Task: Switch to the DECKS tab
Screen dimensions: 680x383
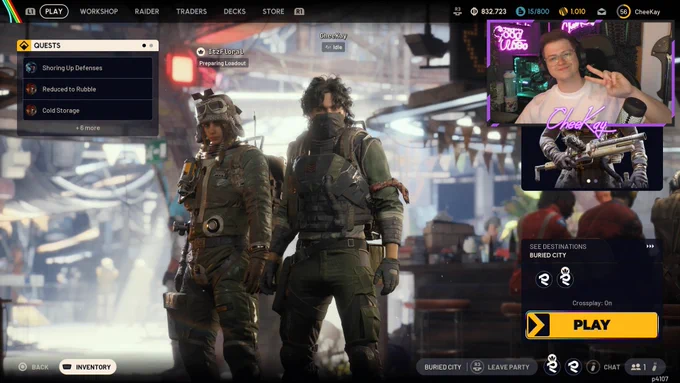Action: (234, 11)
